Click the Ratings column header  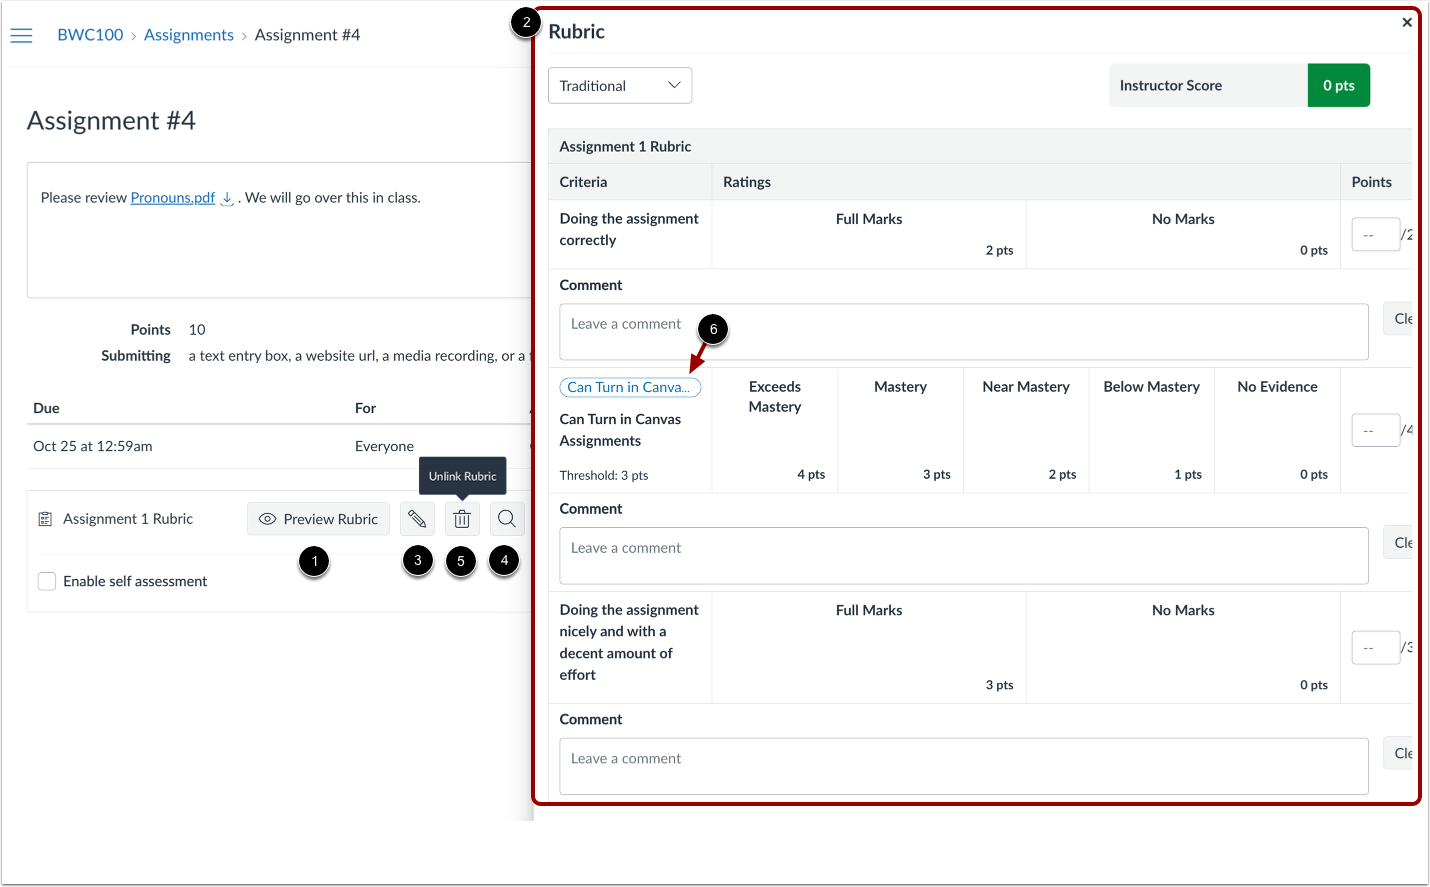747,182
